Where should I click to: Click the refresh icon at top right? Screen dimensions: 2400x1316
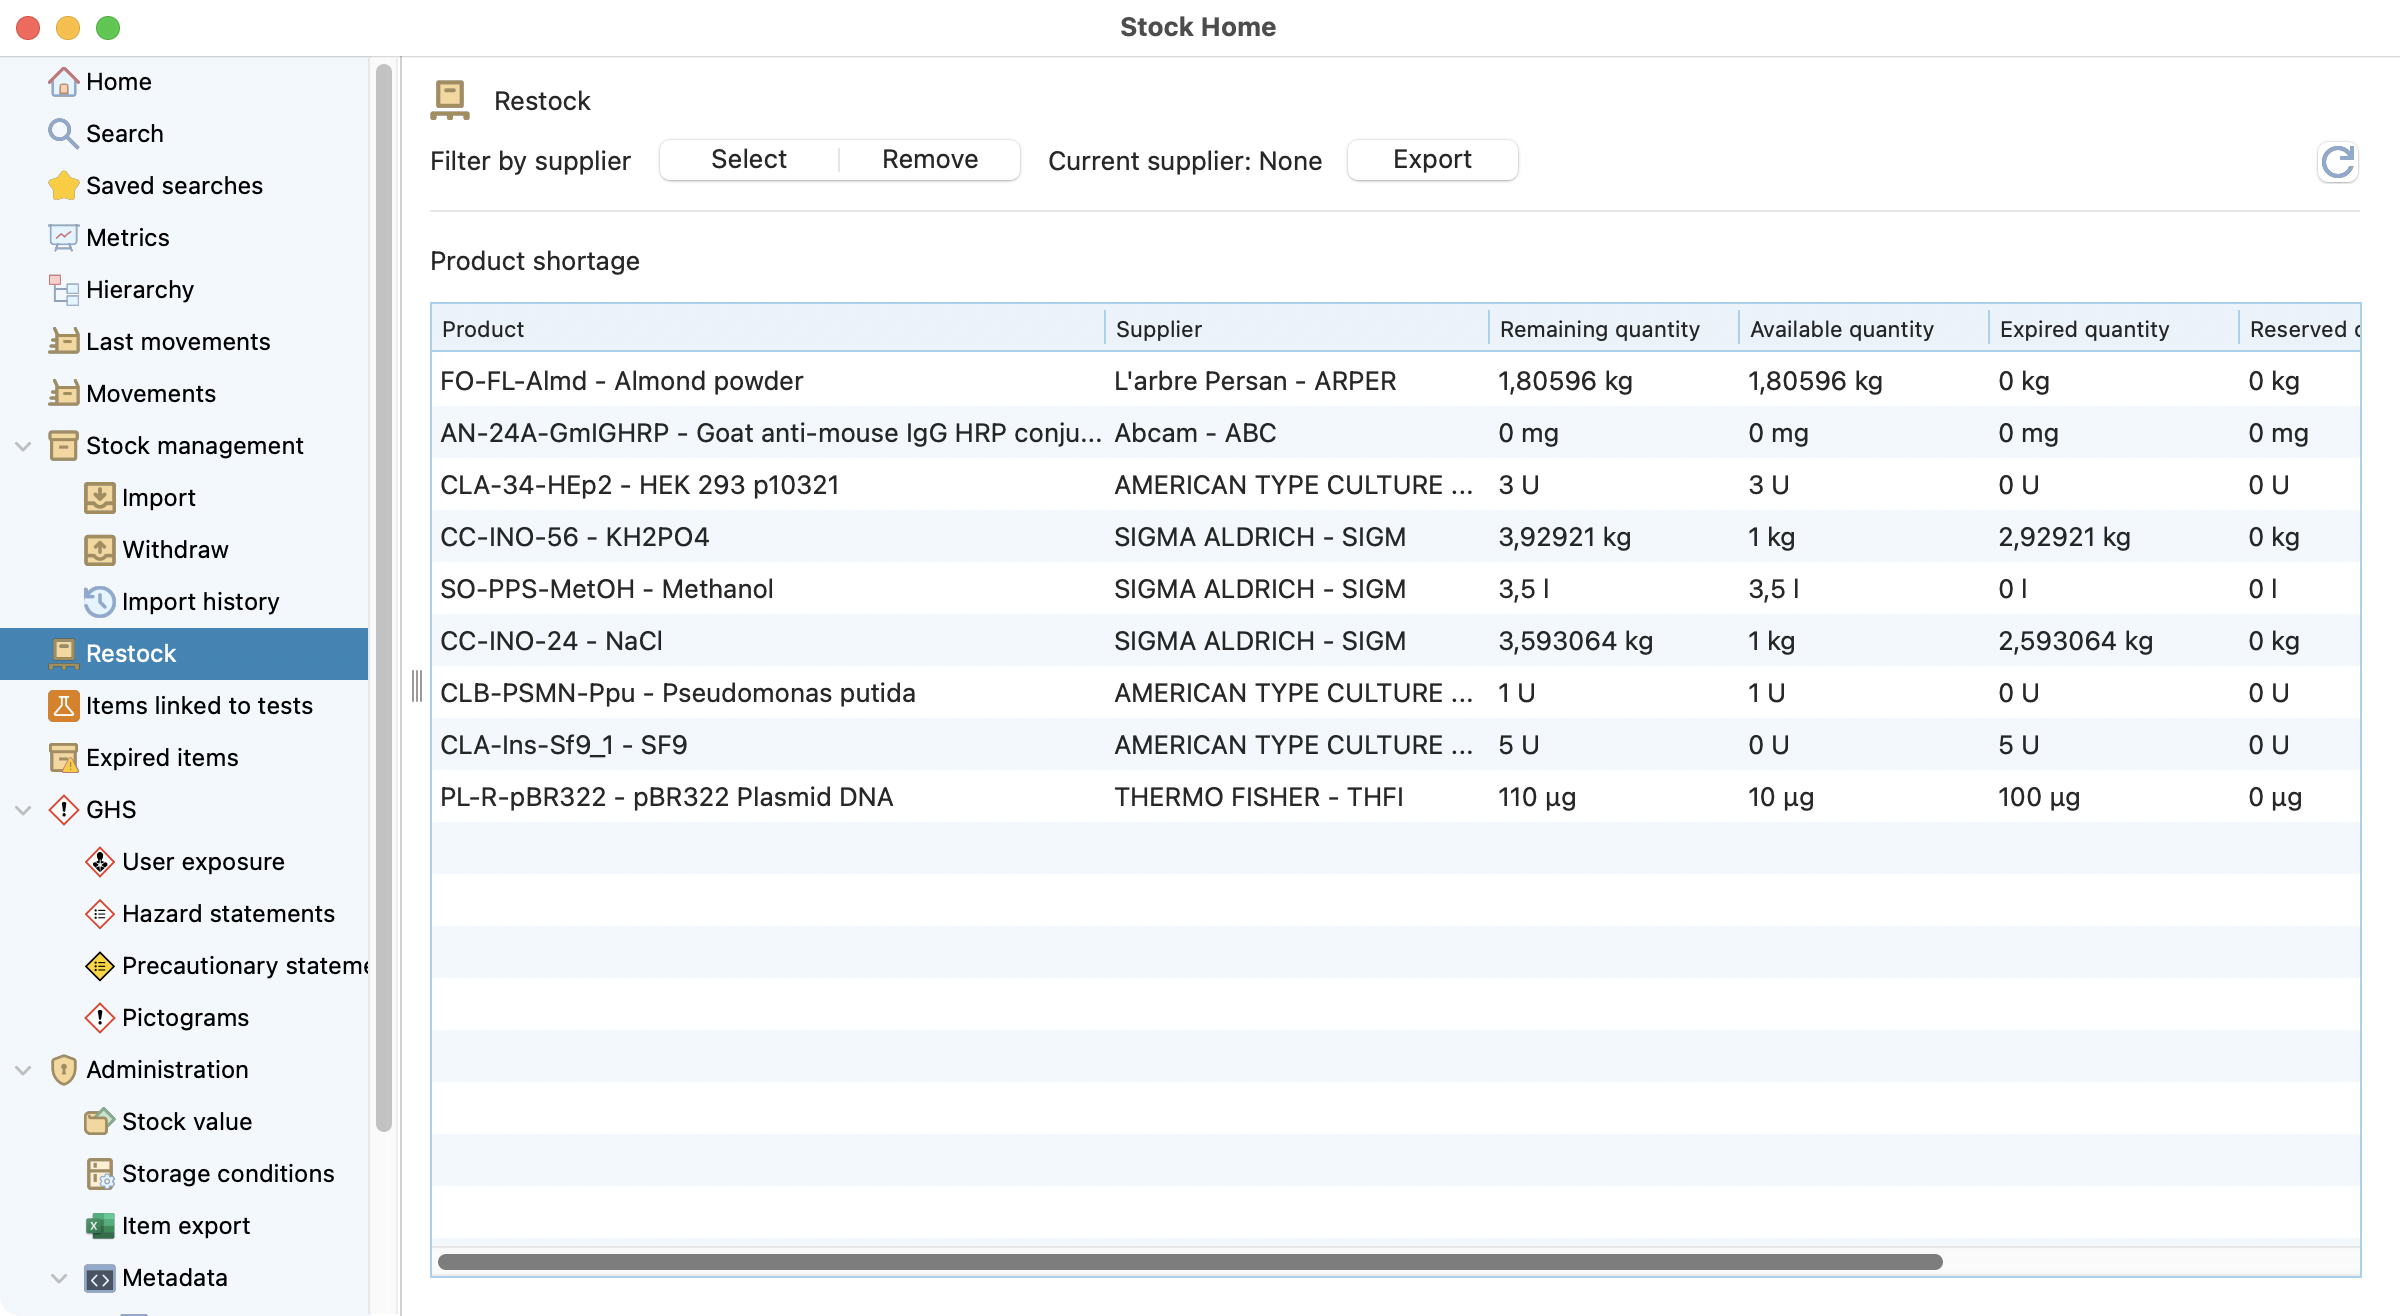[x=2337, y=162]
